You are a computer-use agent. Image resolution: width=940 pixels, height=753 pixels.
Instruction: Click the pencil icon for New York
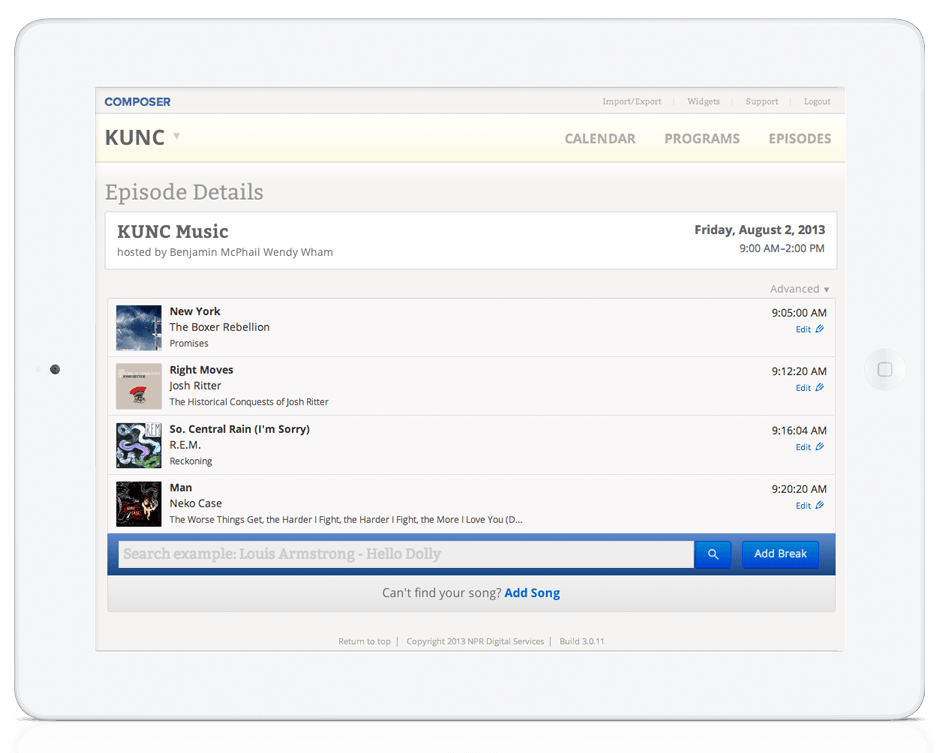click(820, 329)
